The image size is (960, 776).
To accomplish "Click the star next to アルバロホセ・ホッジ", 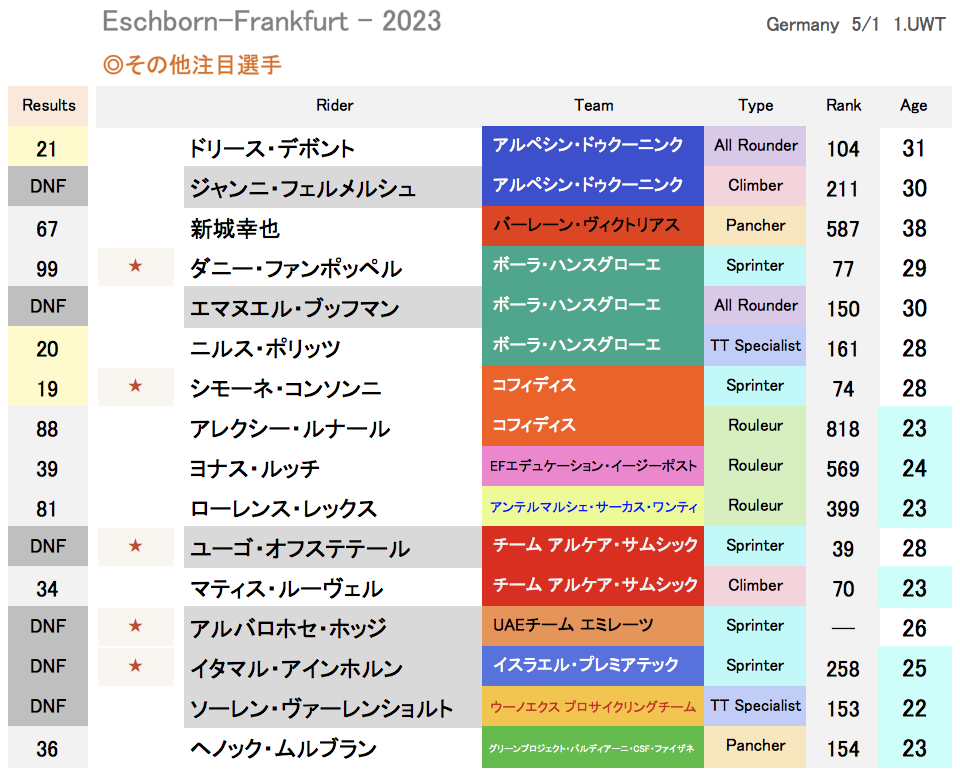I will click(x=135, y=627).
